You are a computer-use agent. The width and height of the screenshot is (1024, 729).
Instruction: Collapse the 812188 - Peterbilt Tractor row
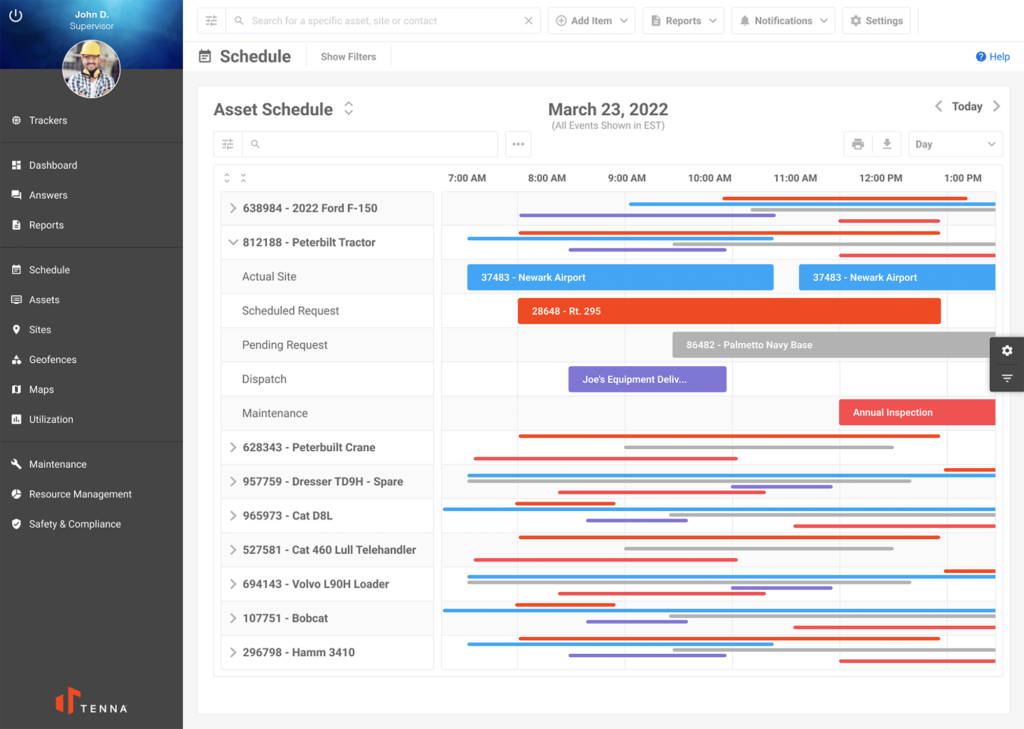(233, 243)
